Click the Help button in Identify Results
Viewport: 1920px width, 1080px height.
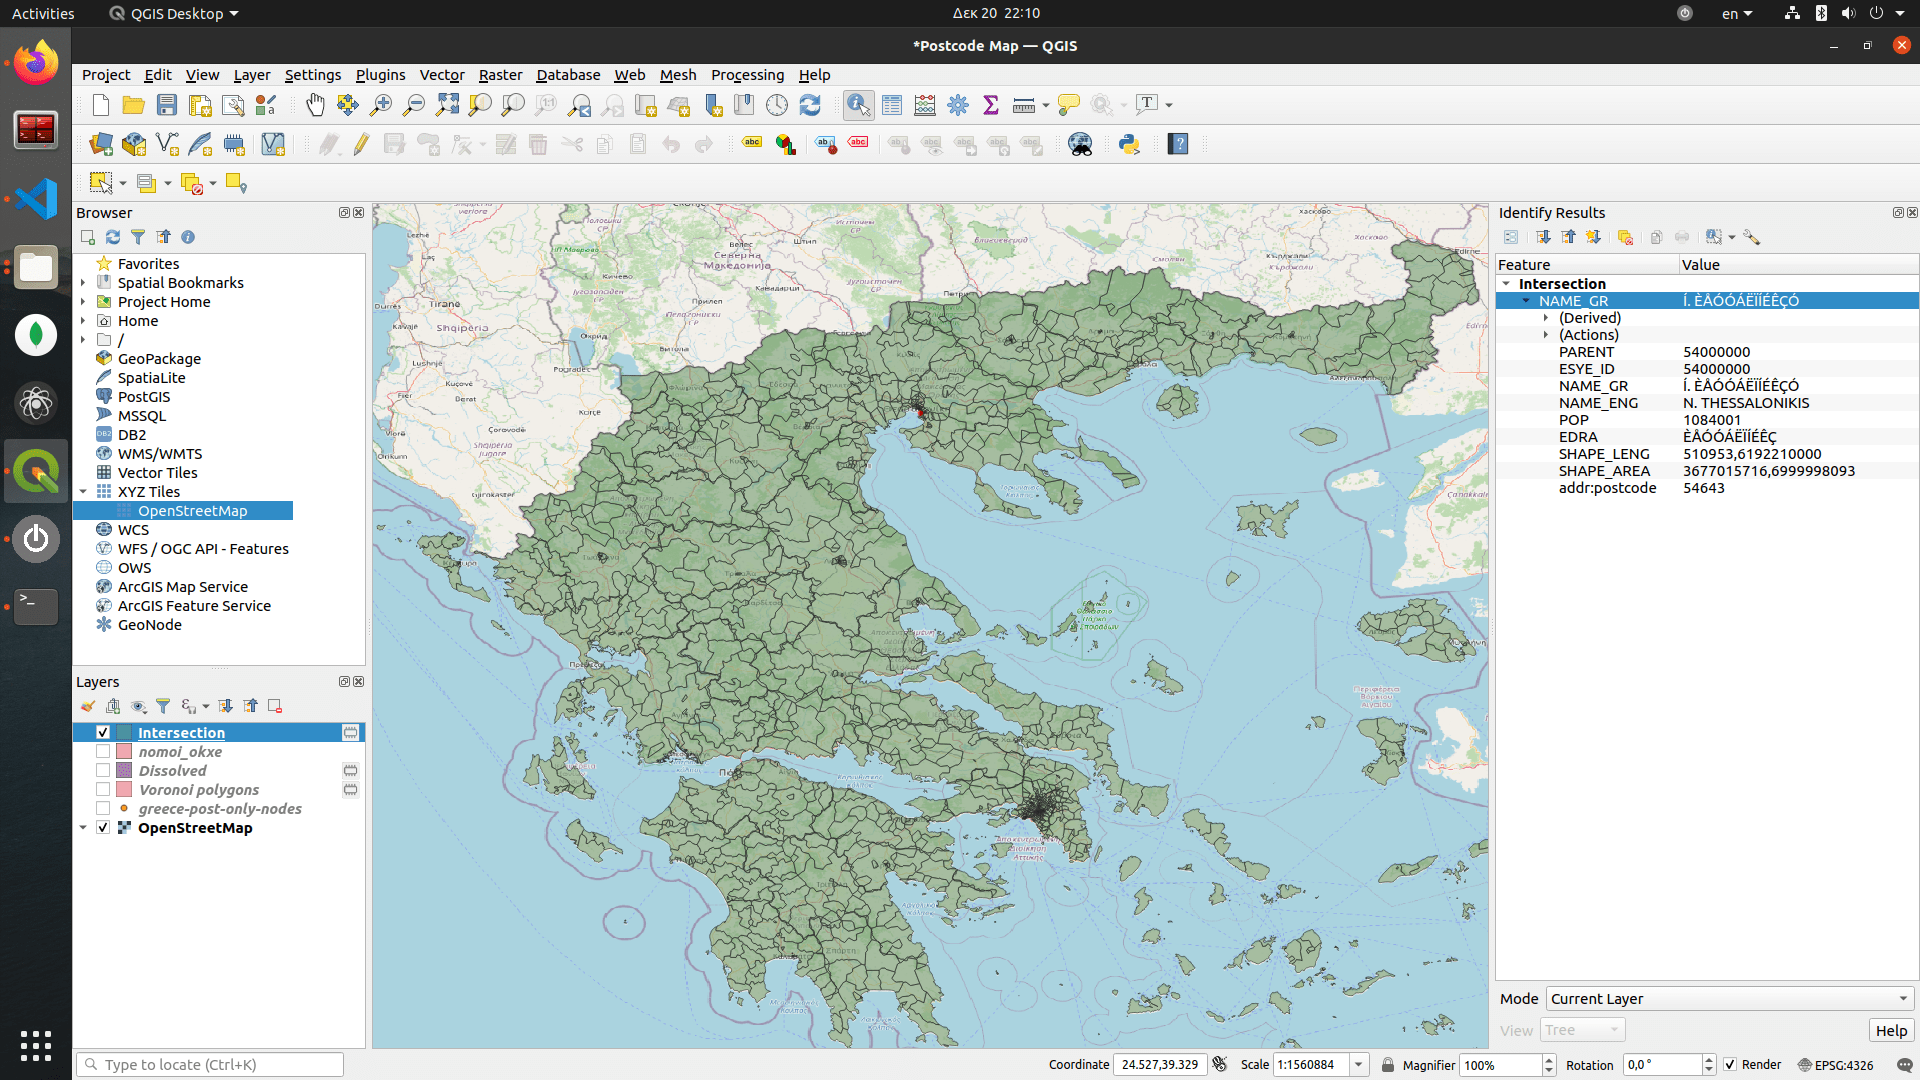pyautogui.click(x=1890, y=1031)
